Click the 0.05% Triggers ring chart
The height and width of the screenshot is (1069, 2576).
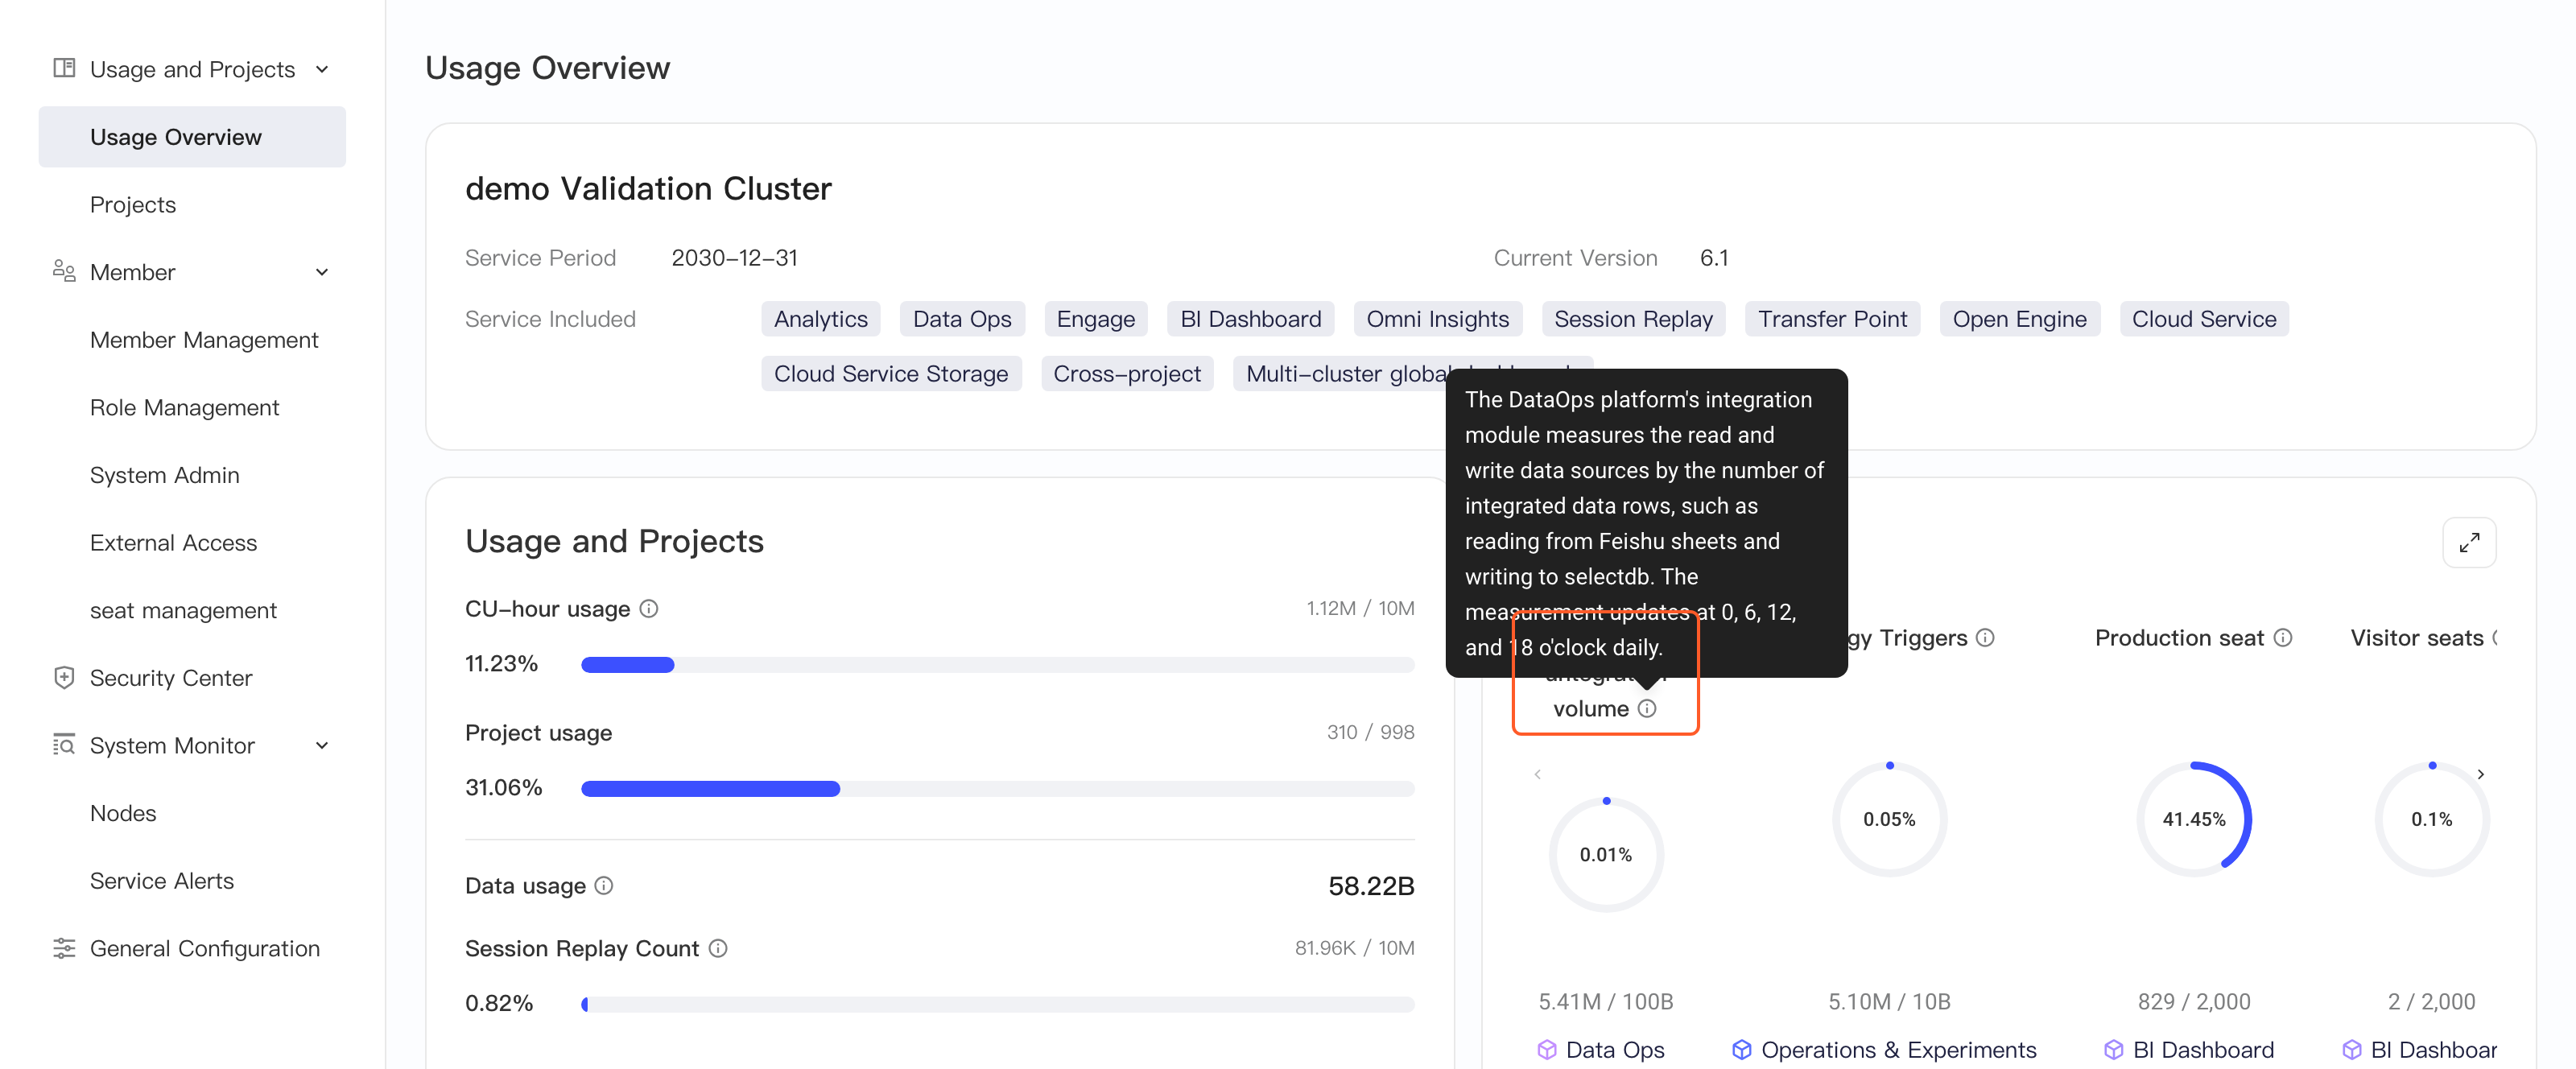pos(1889,819)
